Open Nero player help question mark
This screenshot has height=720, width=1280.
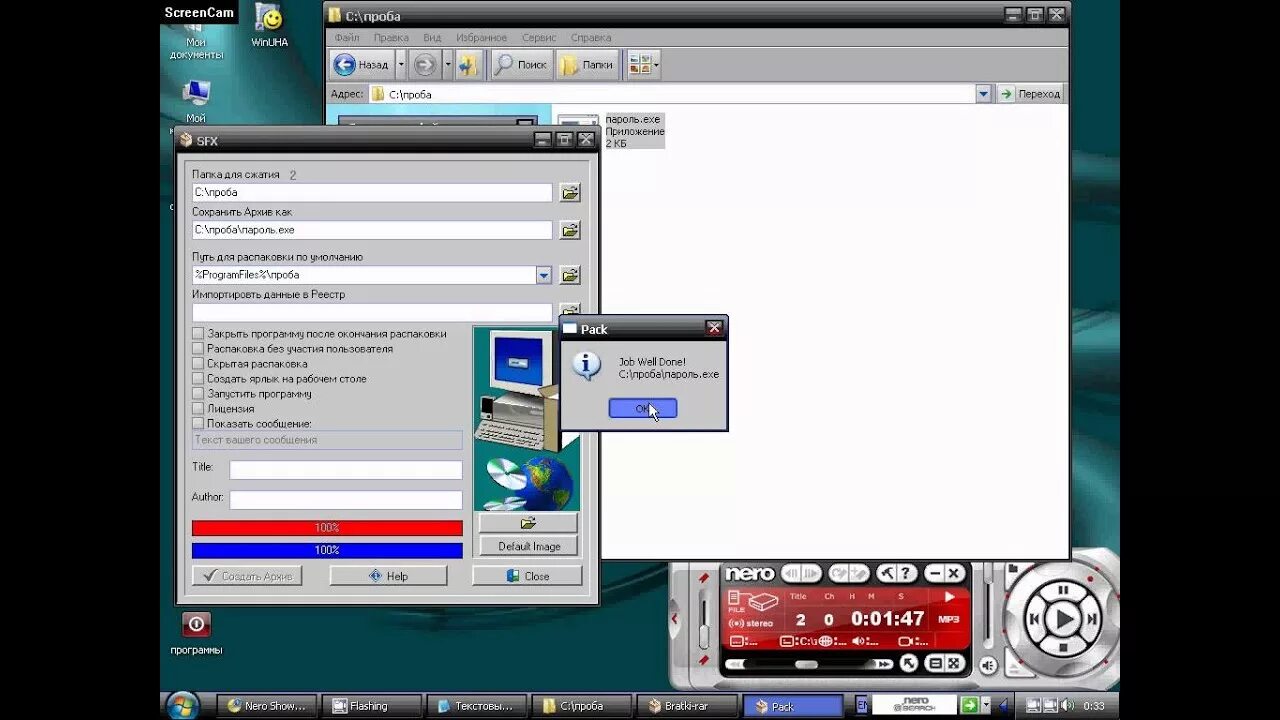(x=906, y=573)
